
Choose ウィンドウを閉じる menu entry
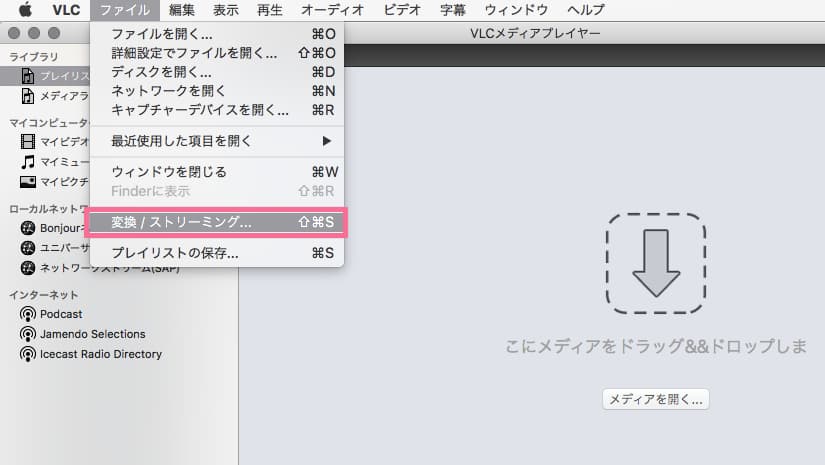(x=217, y=172)
